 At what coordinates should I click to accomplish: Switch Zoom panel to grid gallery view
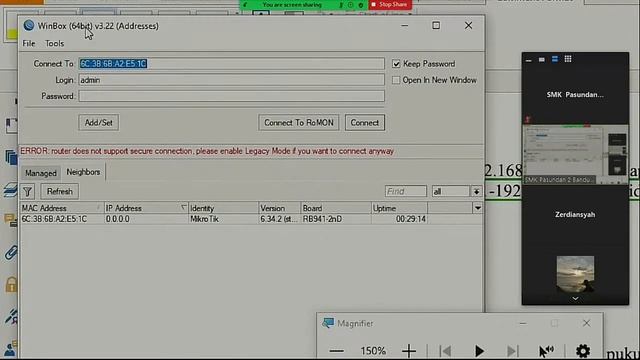coord(568,59)
